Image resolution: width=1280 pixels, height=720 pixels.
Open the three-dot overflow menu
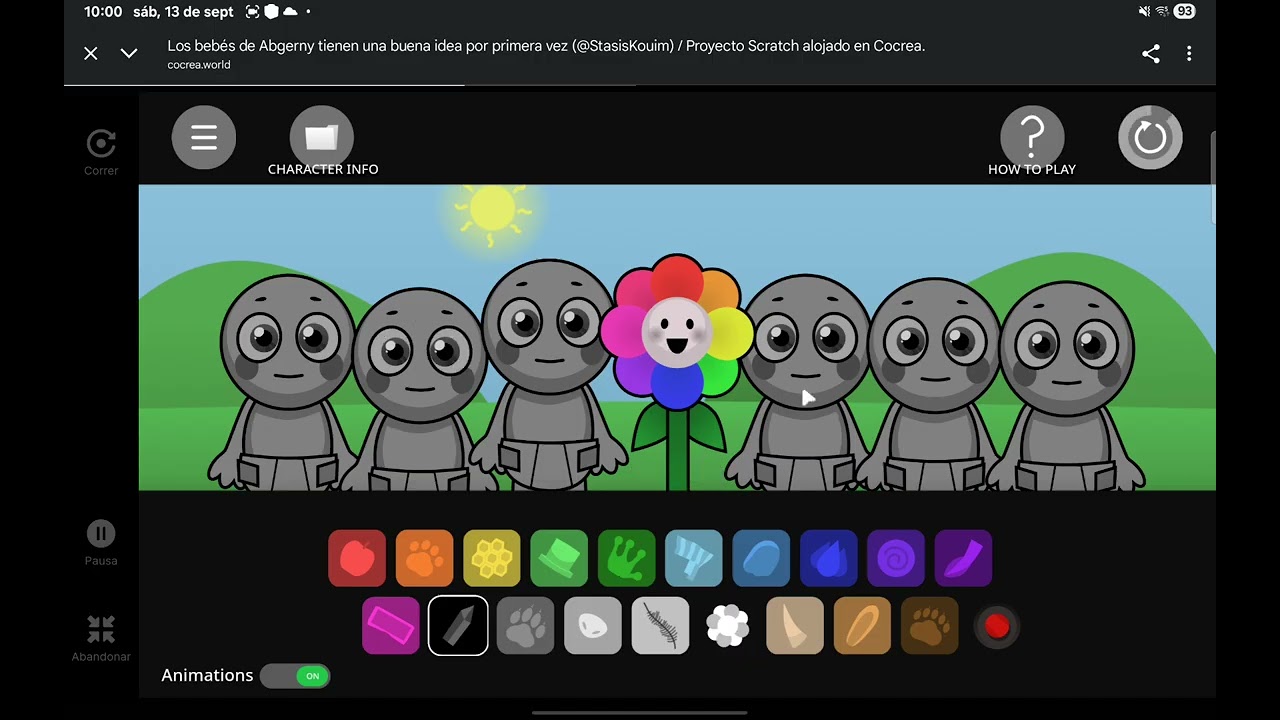coord(1189,54)
